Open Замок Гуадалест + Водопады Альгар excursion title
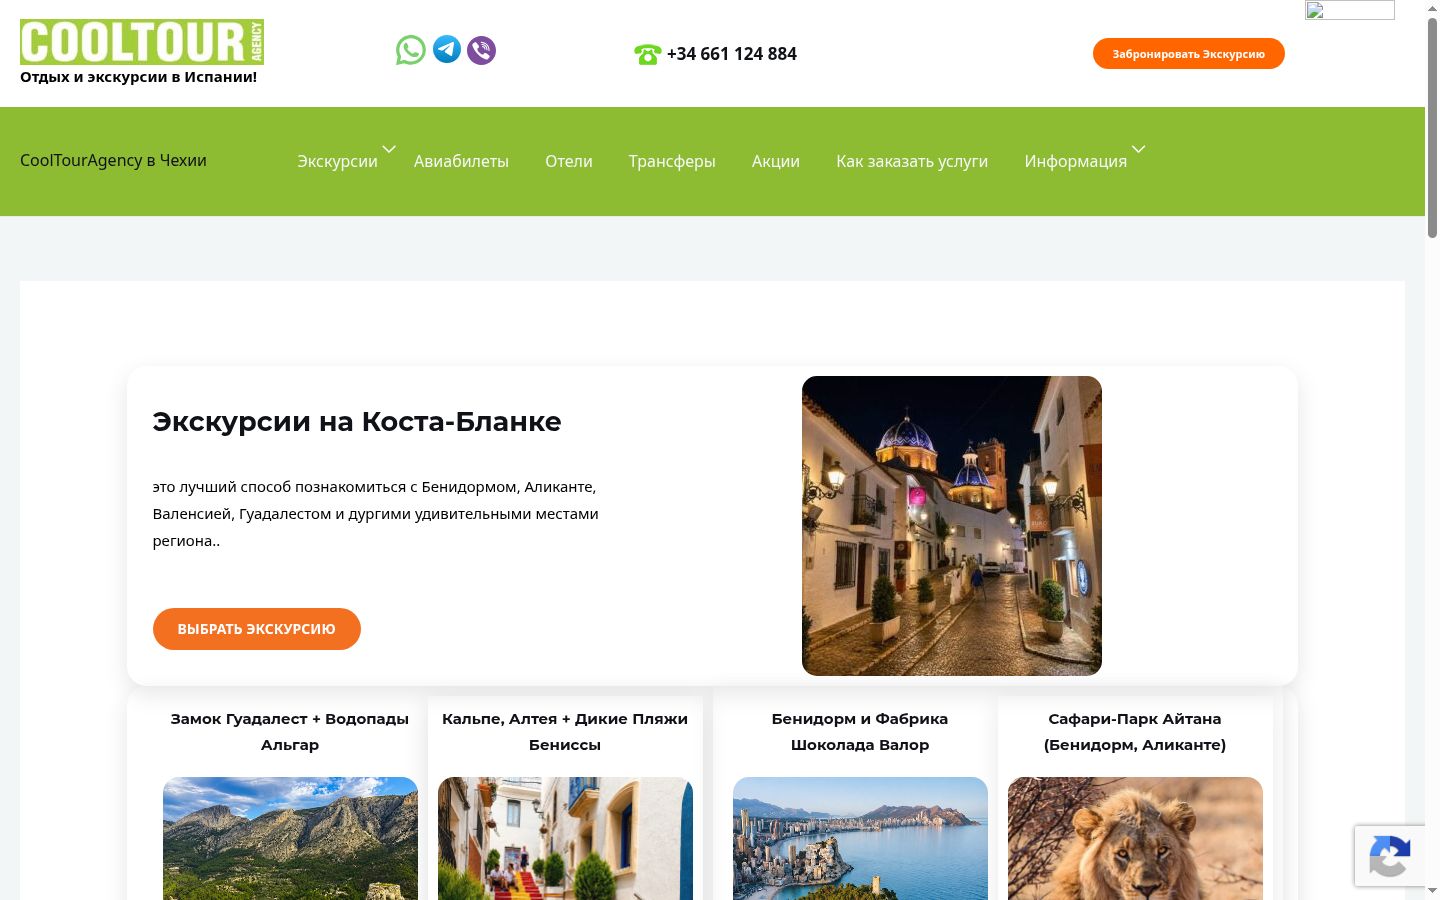The image size is (1440, 900). click(290, 732)
